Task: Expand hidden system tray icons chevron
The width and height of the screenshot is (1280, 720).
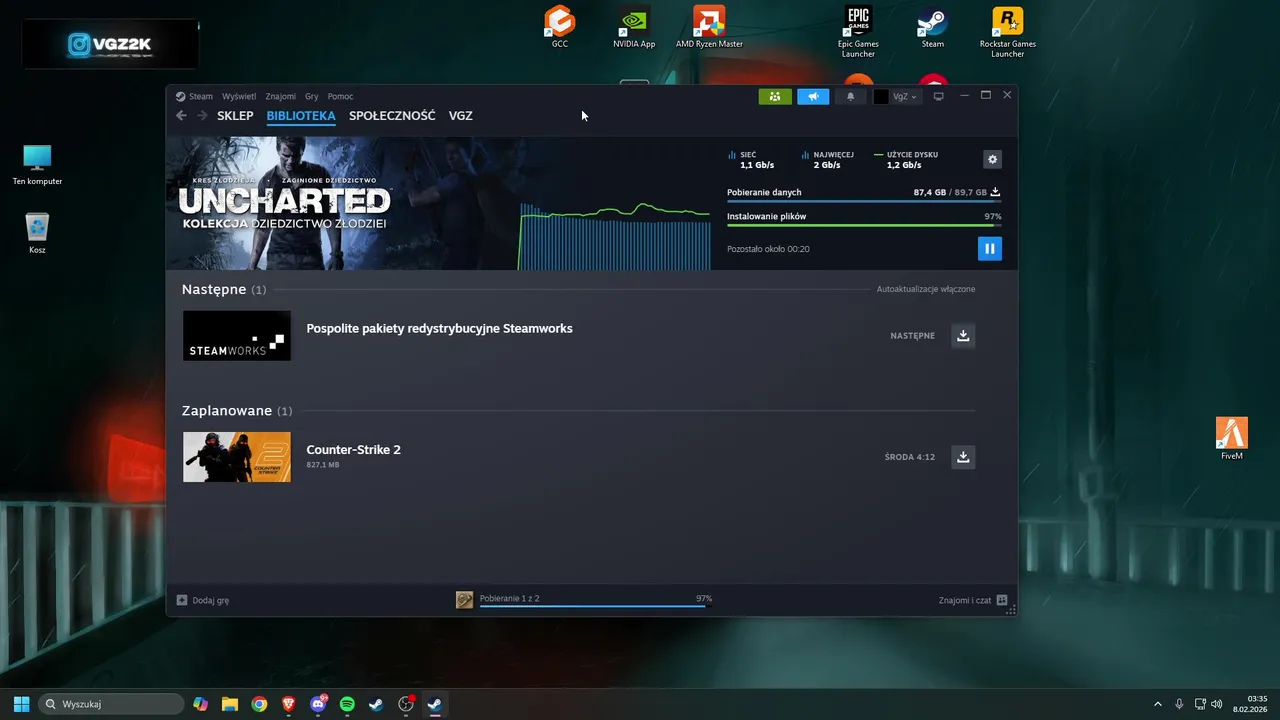Action: [1158, 704]
